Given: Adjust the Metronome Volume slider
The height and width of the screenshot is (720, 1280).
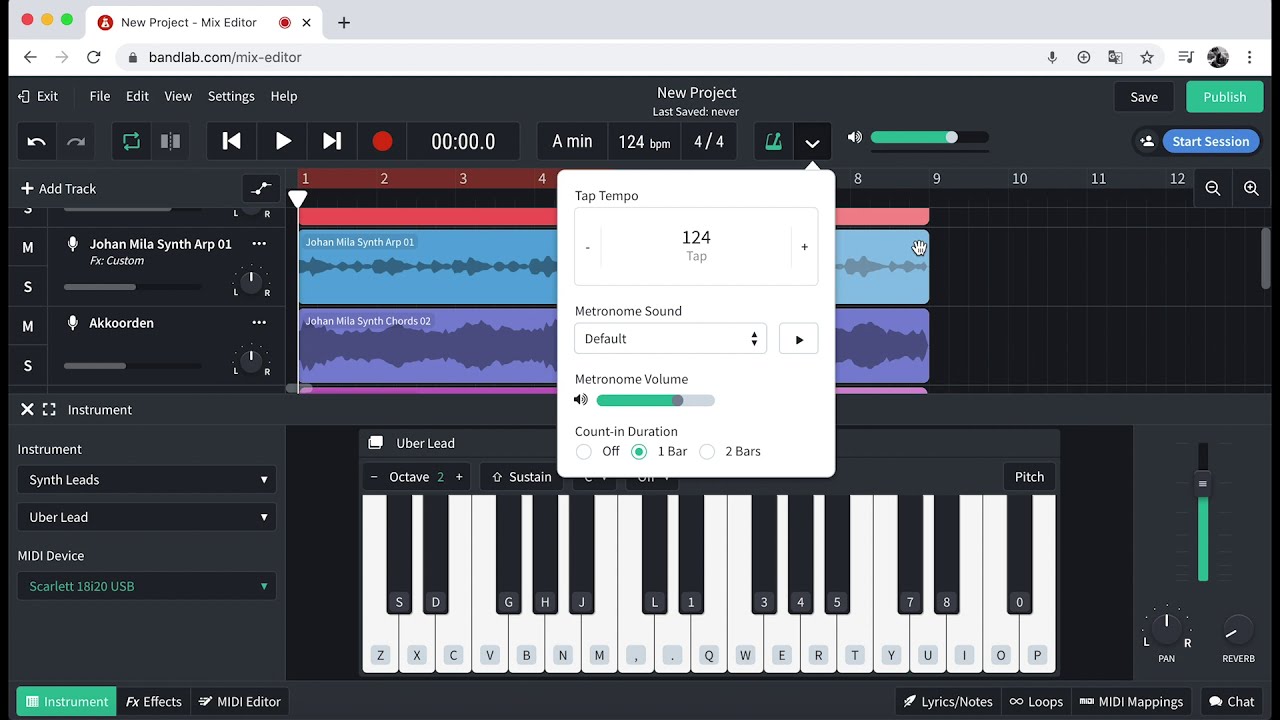Looking at the screenshot, I should [655, 400].
